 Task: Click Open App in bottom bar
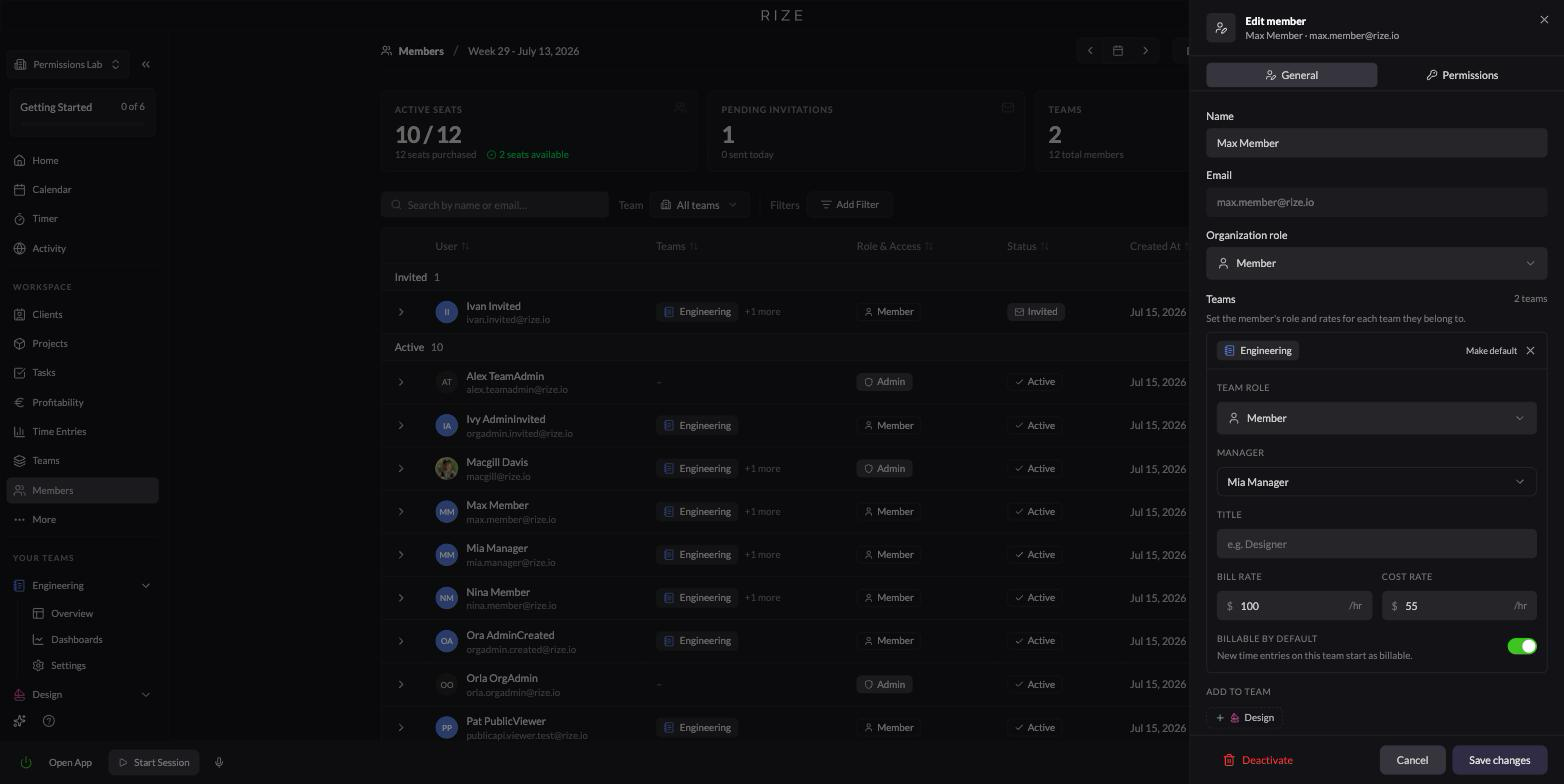point(70,762)
